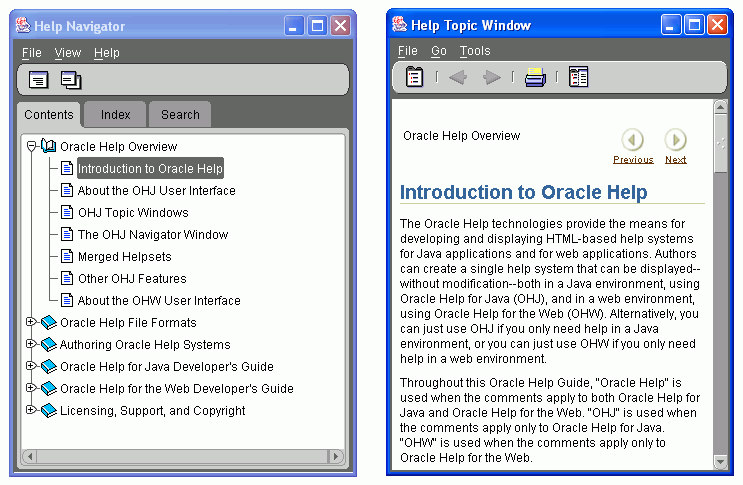Expand Oracle Help for the Web Developer's Guide node
The height and width of the screenshot is (485, 743).
point(31,388)
